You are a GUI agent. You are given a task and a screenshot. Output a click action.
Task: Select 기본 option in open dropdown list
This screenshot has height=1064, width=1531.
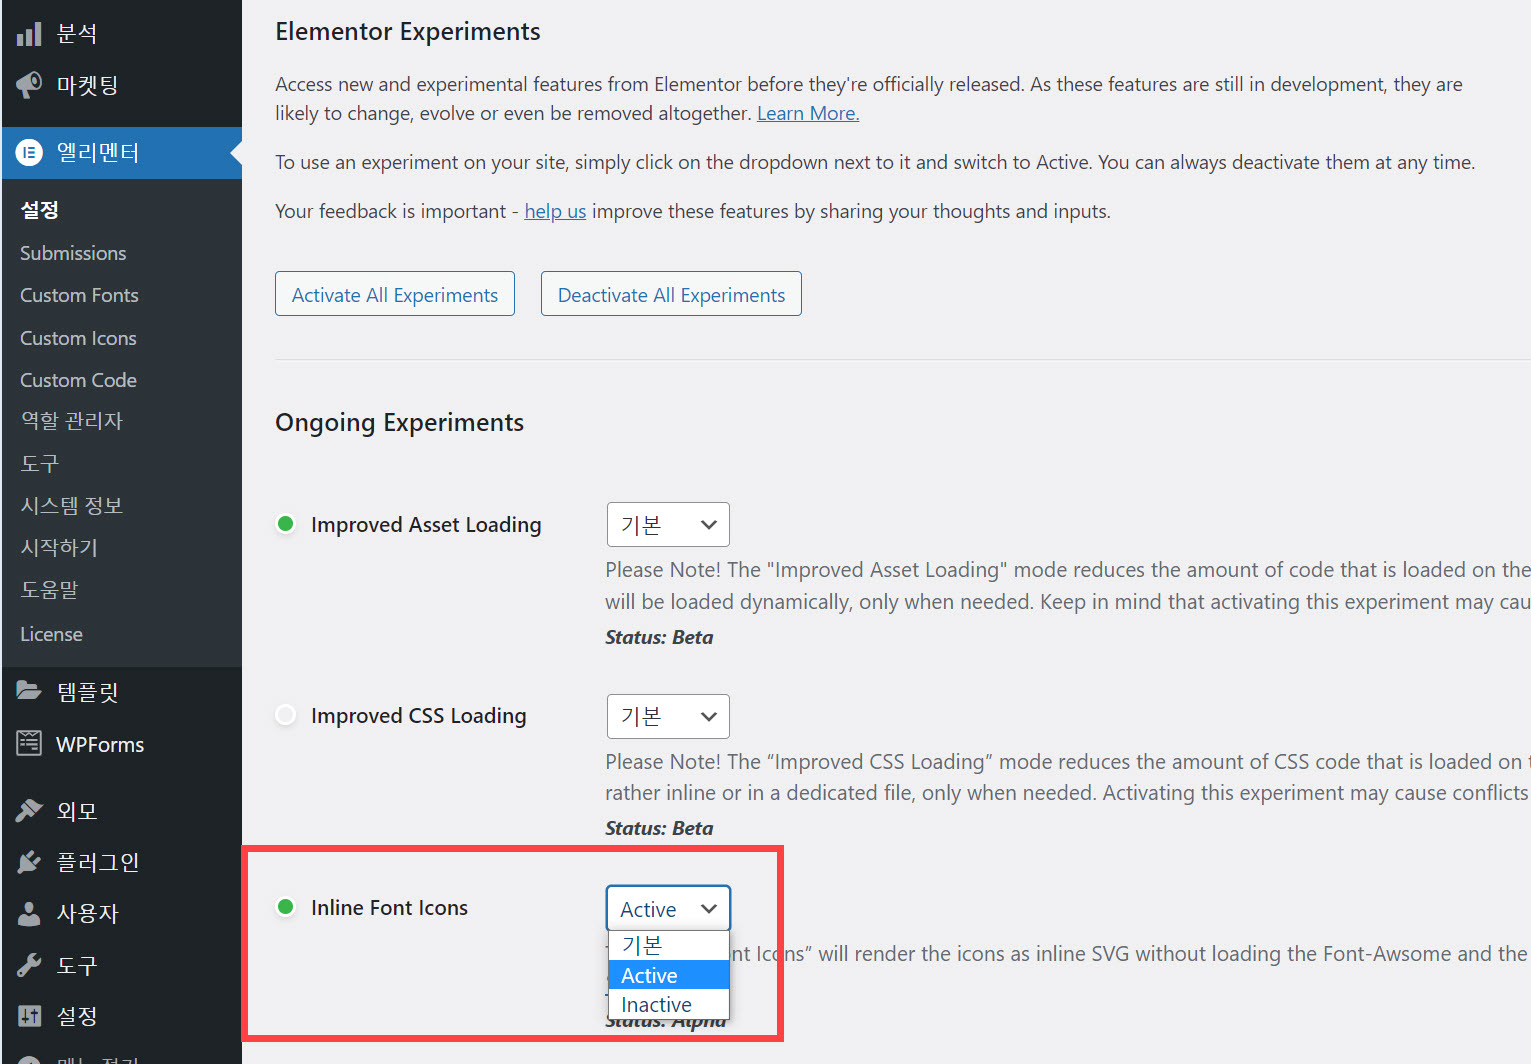coord(668,946)
